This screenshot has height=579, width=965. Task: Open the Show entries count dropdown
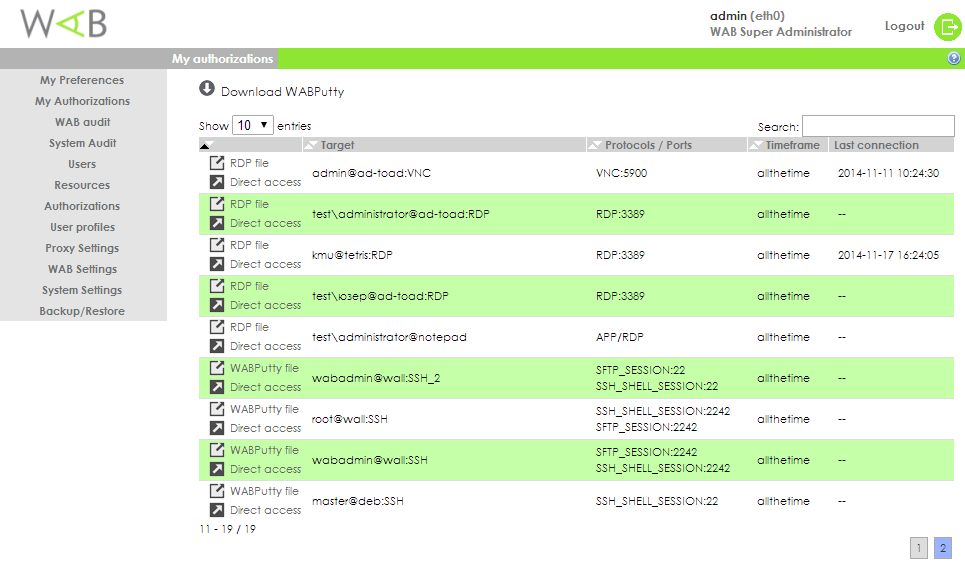pos(253,126)
